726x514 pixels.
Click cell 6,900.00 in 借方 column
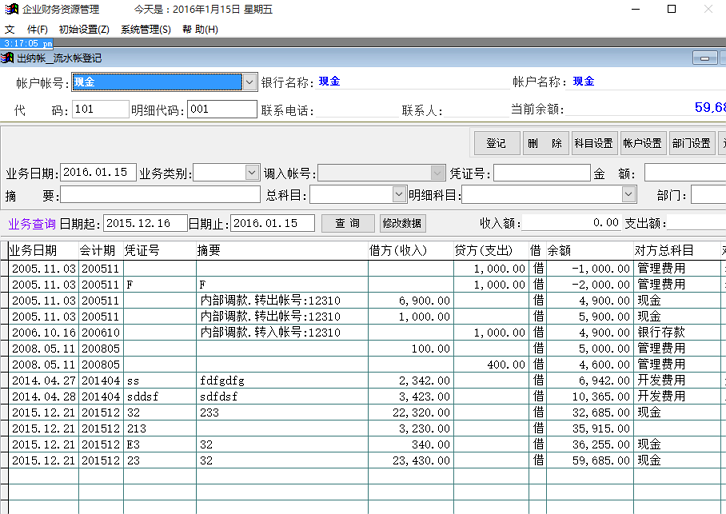[411, 301]
